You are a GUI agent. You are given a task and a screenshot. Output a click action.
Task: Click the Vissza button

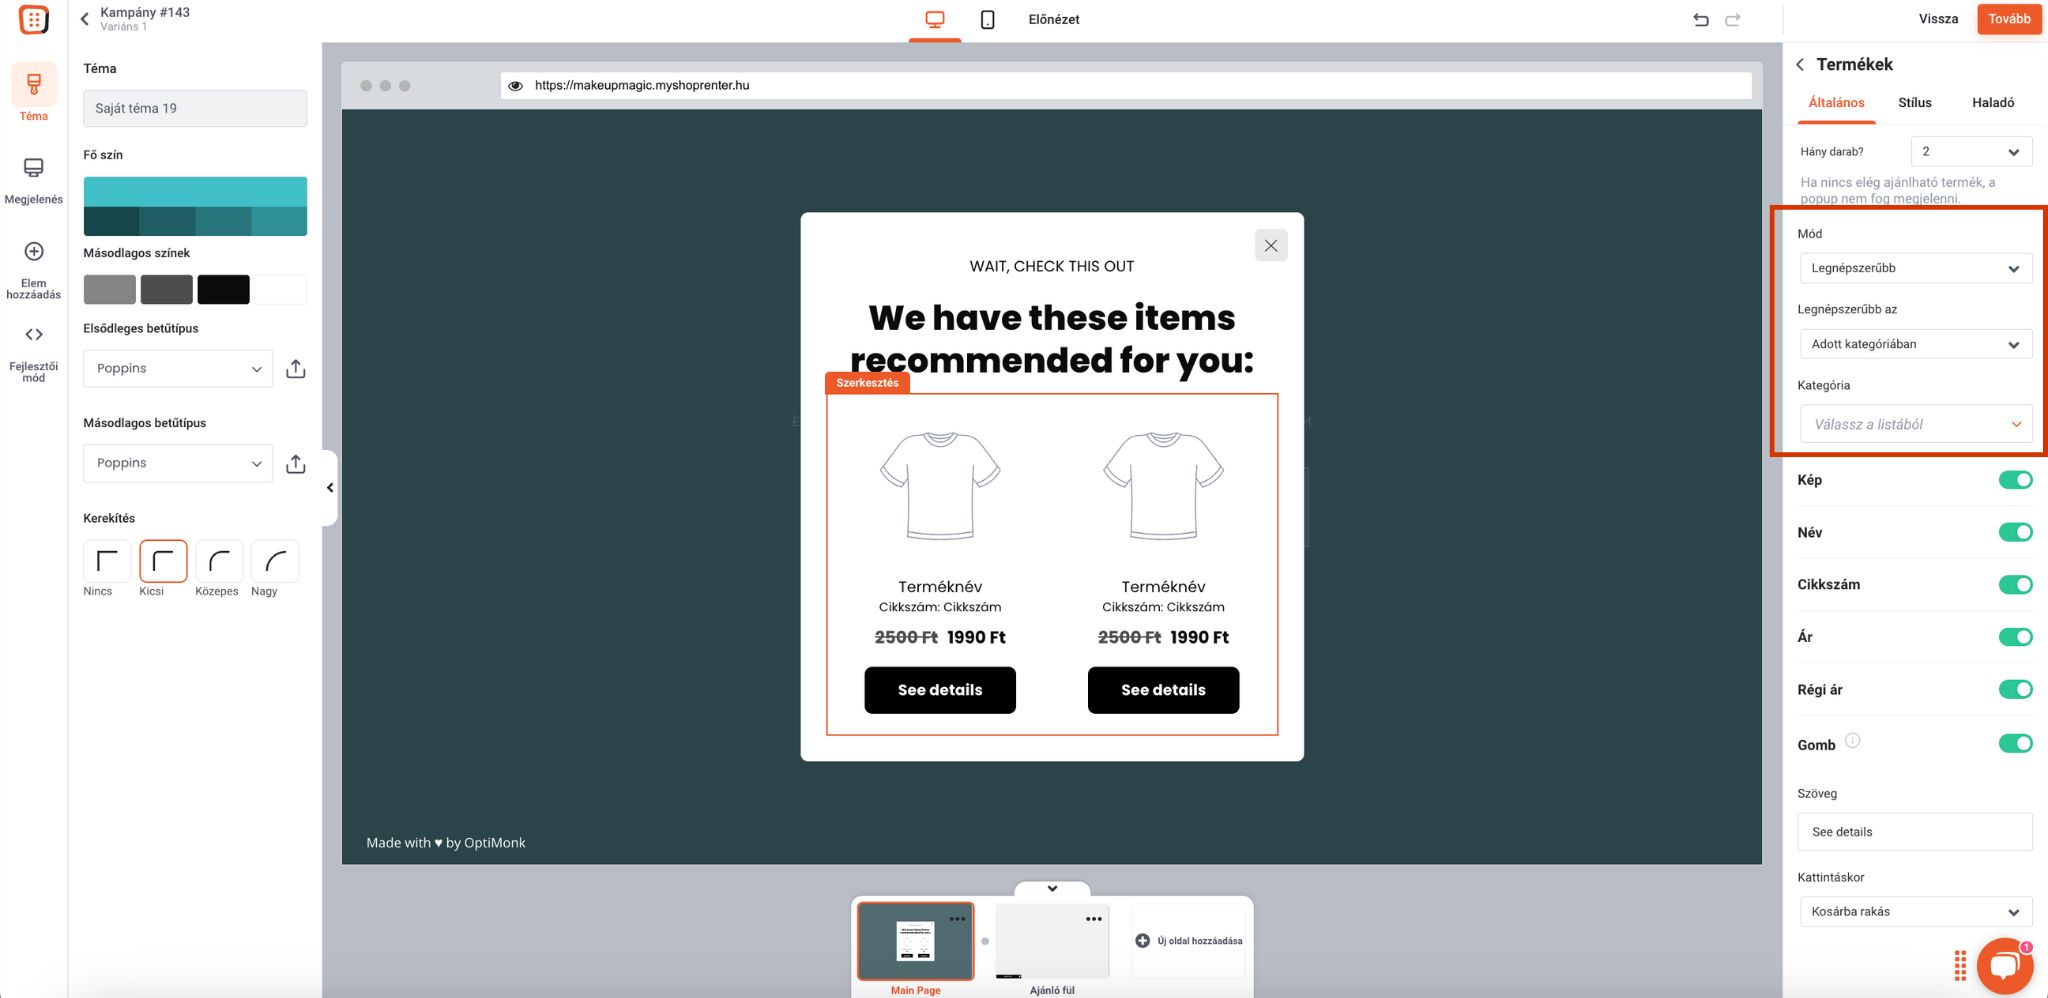1938,19
